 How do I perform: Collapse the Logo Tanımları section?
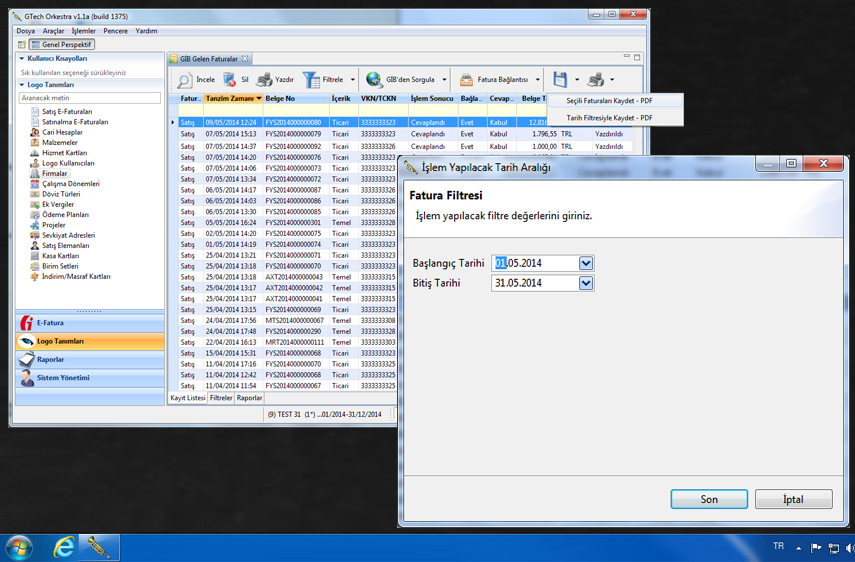click(x=22, y=84)
